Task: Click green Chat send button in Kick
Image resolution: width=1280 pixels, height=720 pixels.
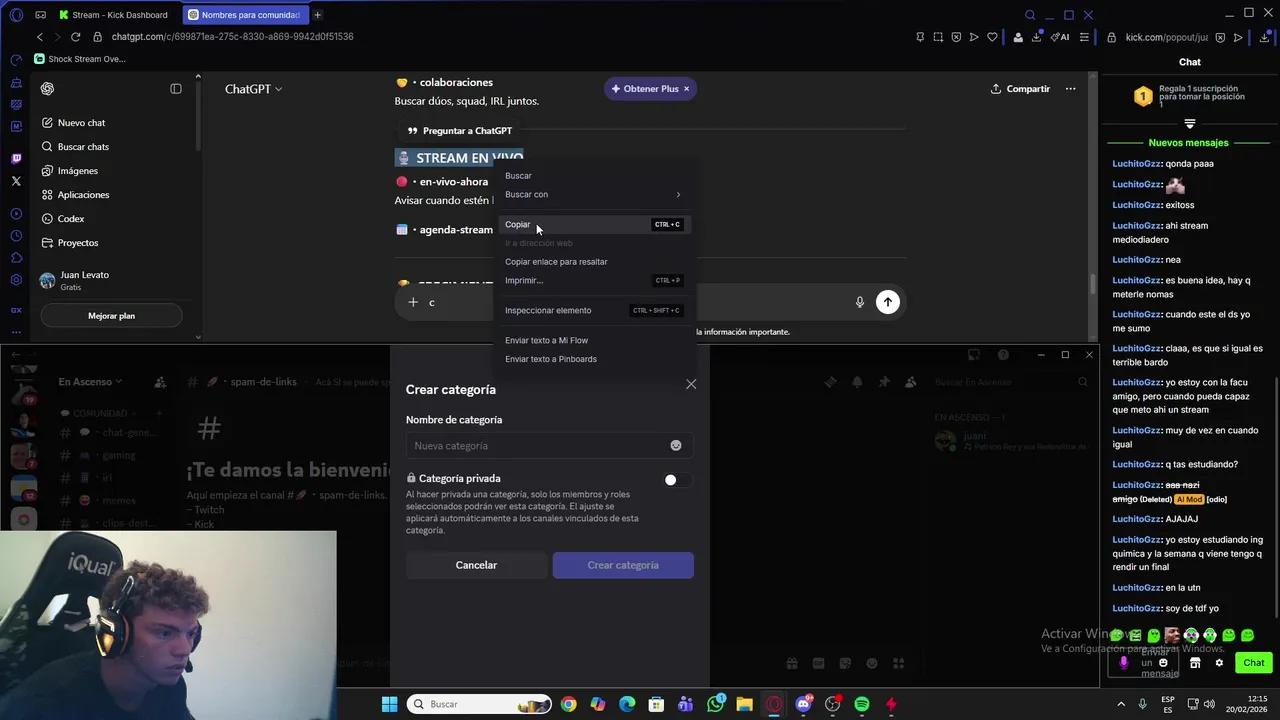Action: coord(1254,663)
